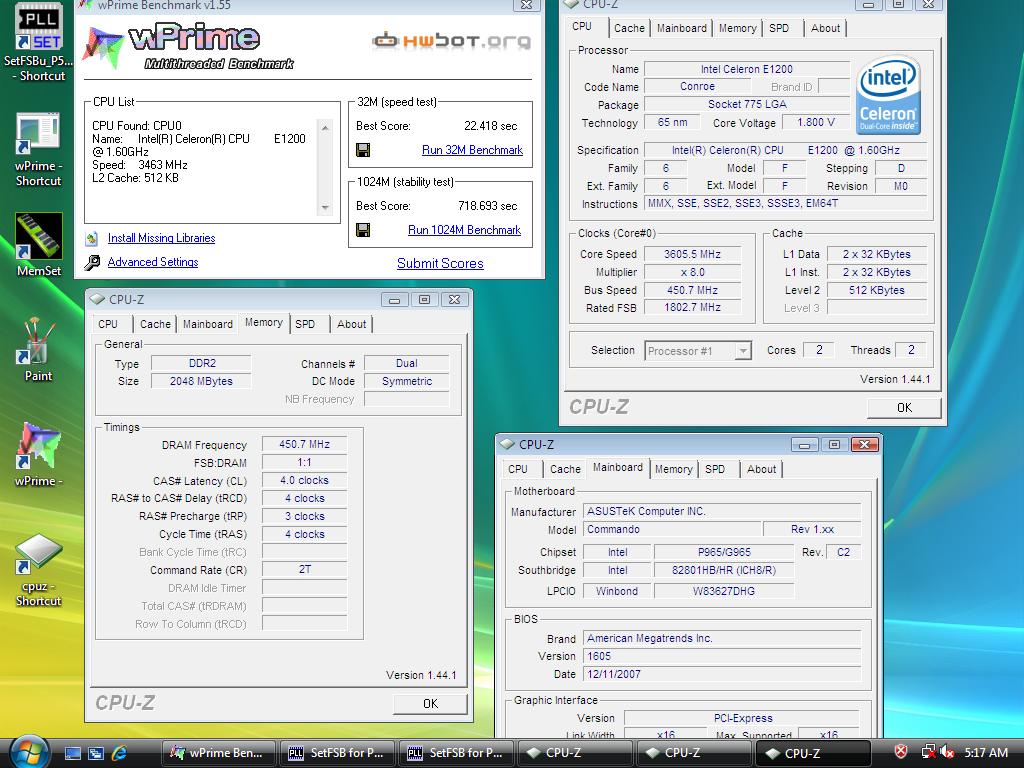Run the 32M Benchmark

[x=472, y=150]
